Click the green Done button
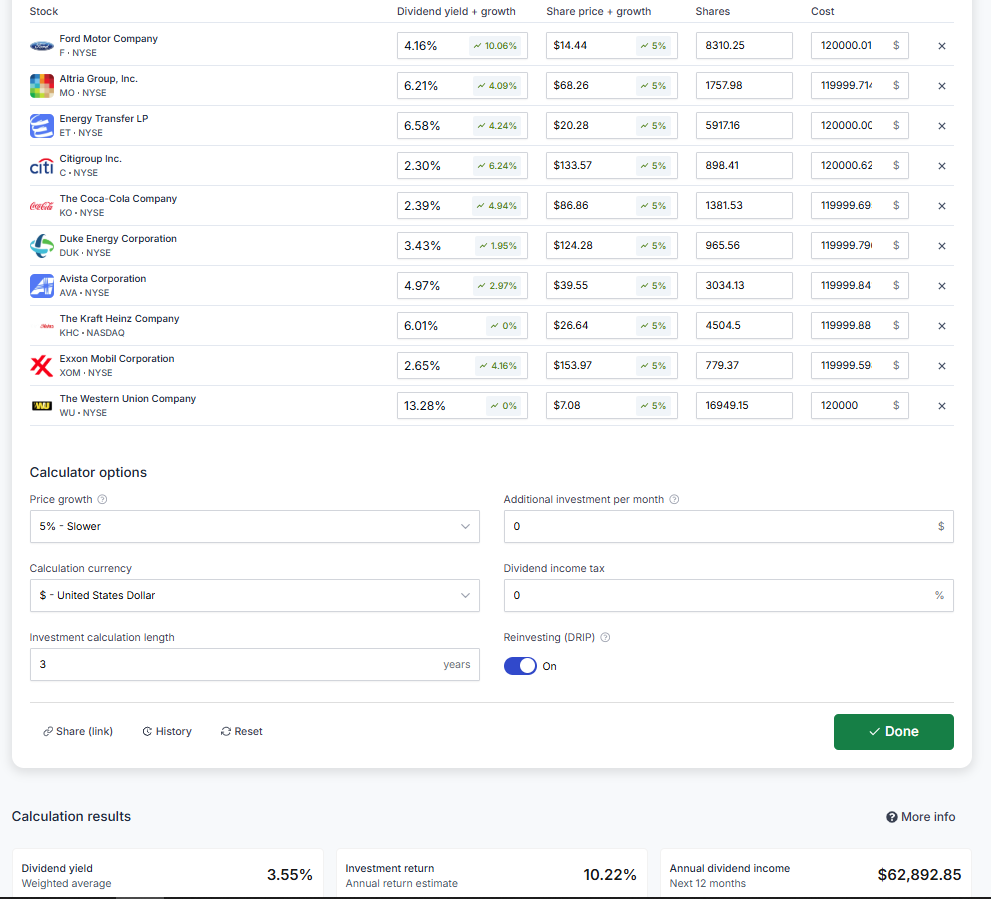 point(894,732)
